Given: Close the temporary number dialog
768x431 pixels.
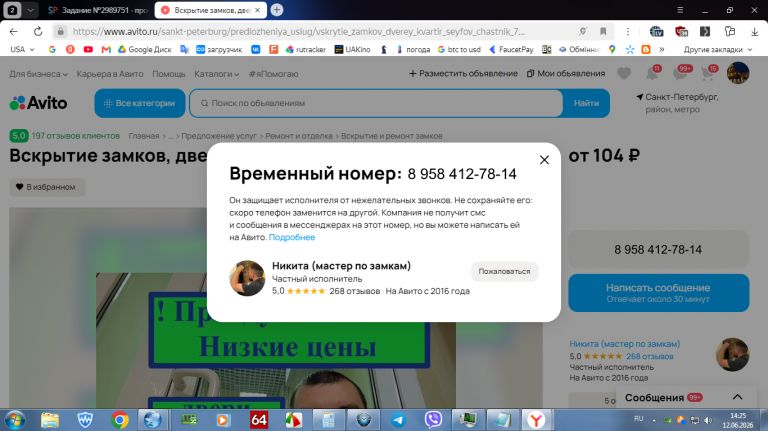Looking at the screenshot, I should (x=544, y=160).
